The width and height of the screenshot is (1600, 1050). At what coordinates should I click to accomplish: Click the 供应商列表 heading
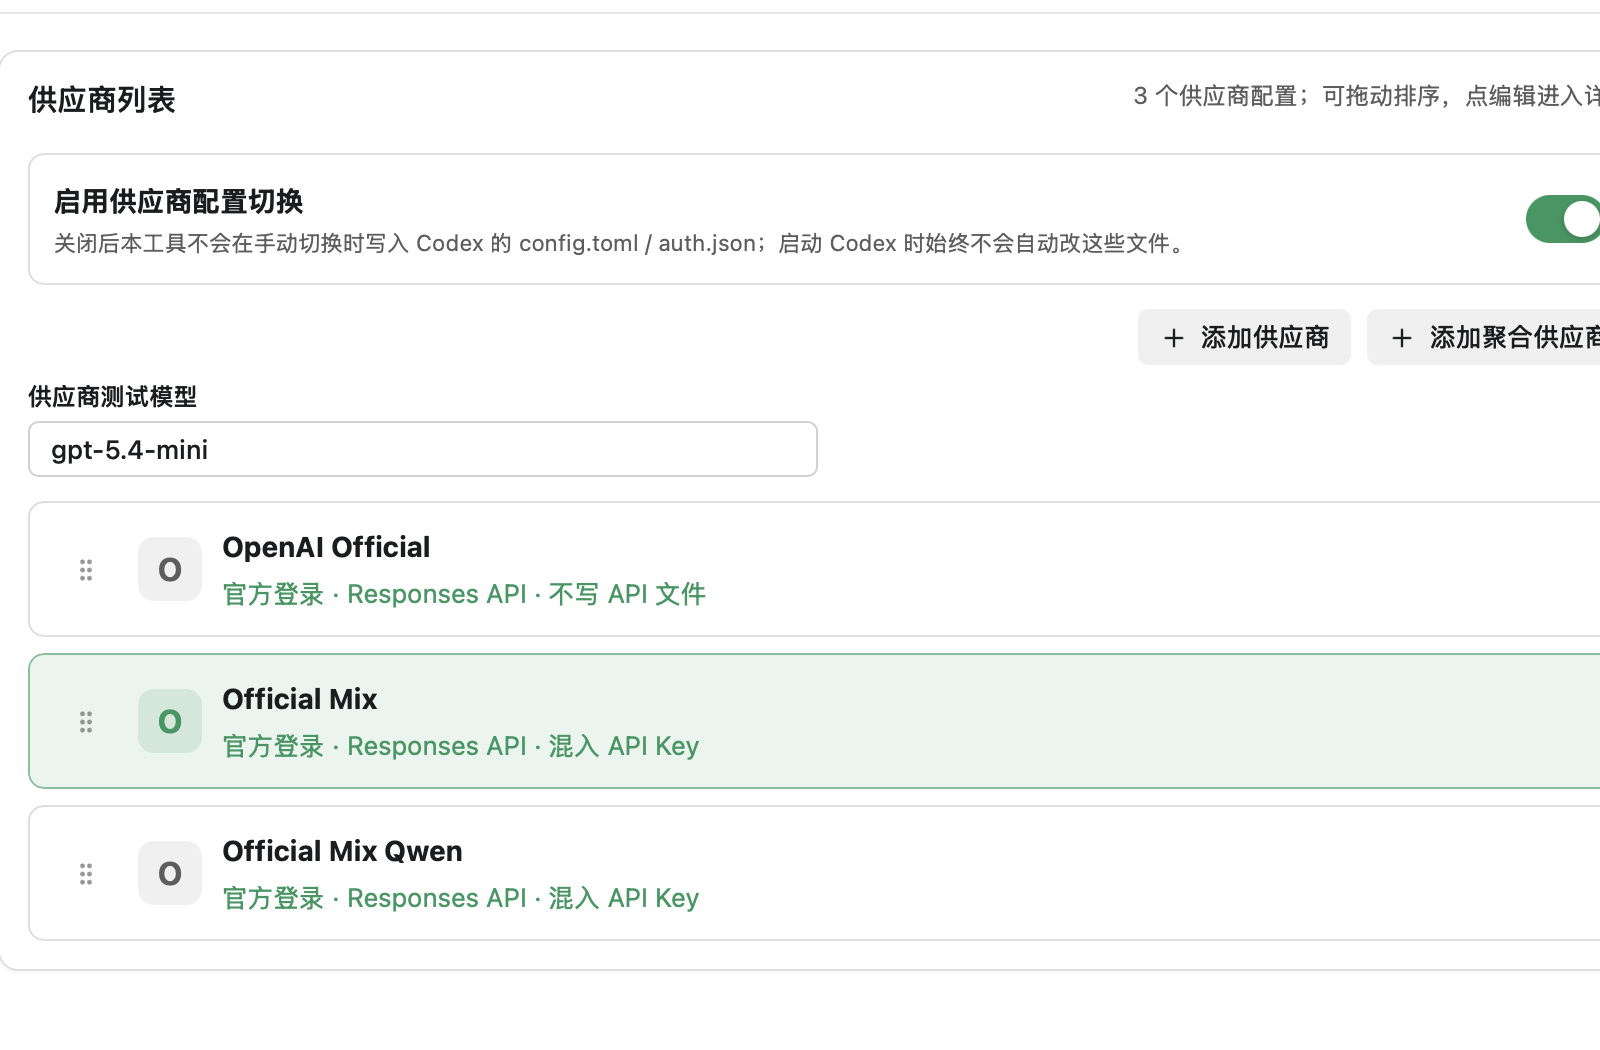point(102,100)
